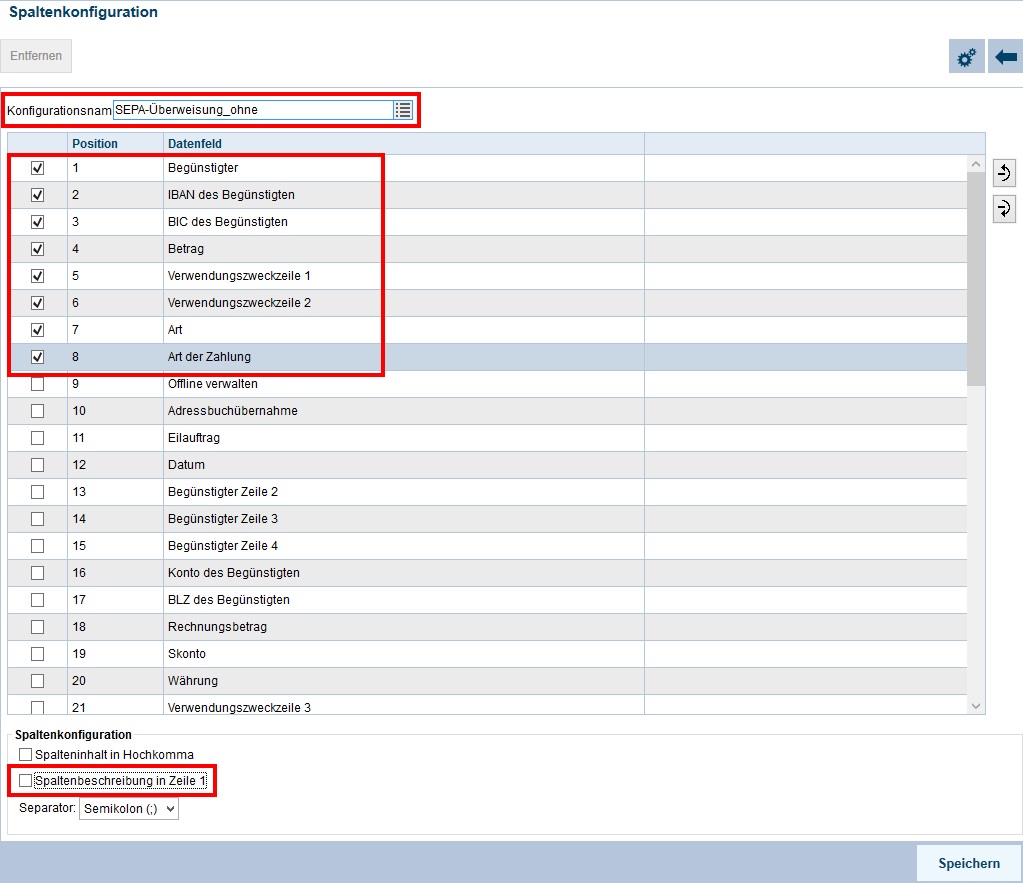The height and width of the screenshot is (883, 1023).
Task: Check the Datum row checkbox
Action: [37, 464]
